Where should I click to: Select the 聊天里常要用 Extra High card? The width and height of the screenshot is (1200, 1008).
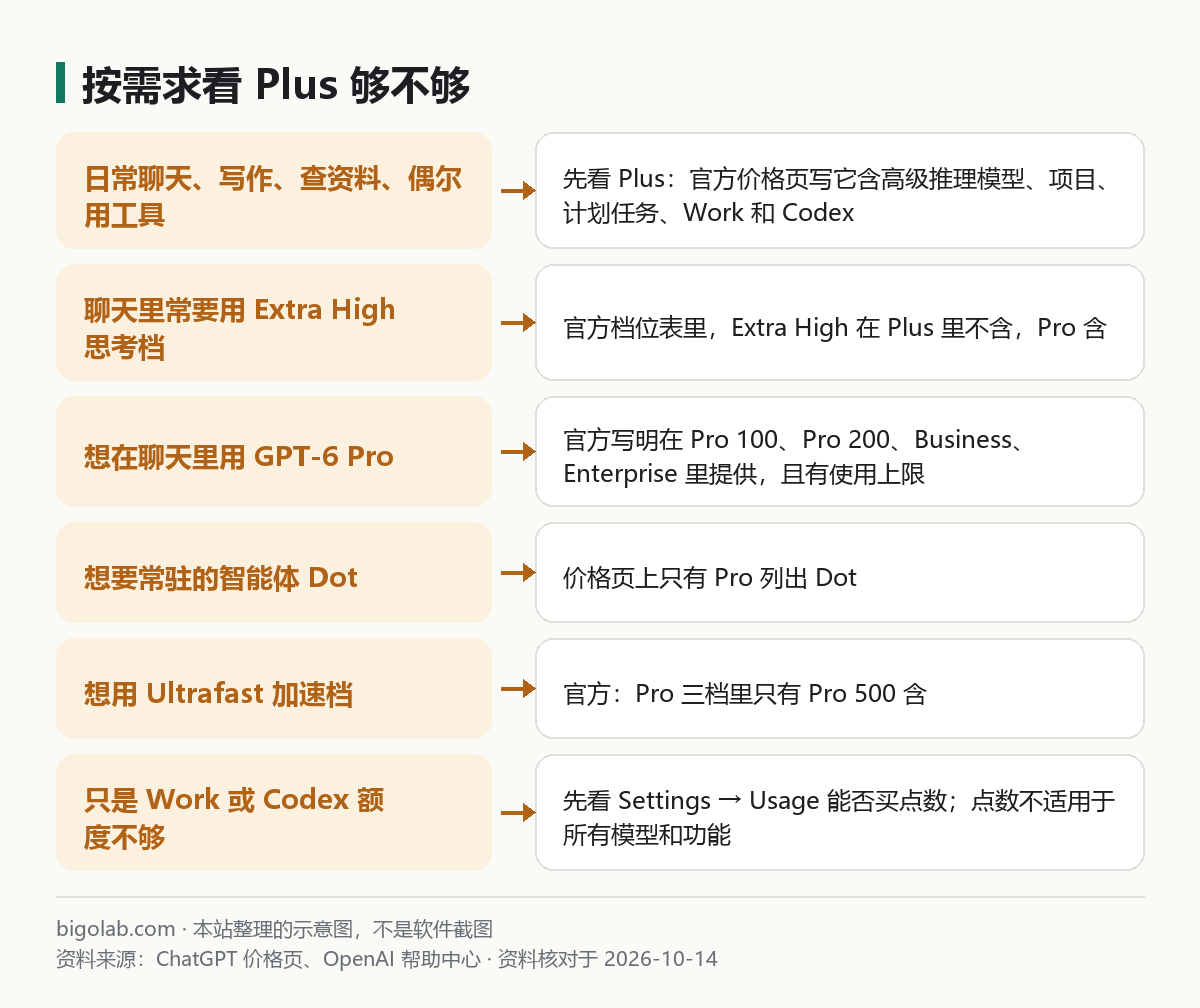[274, 323]
